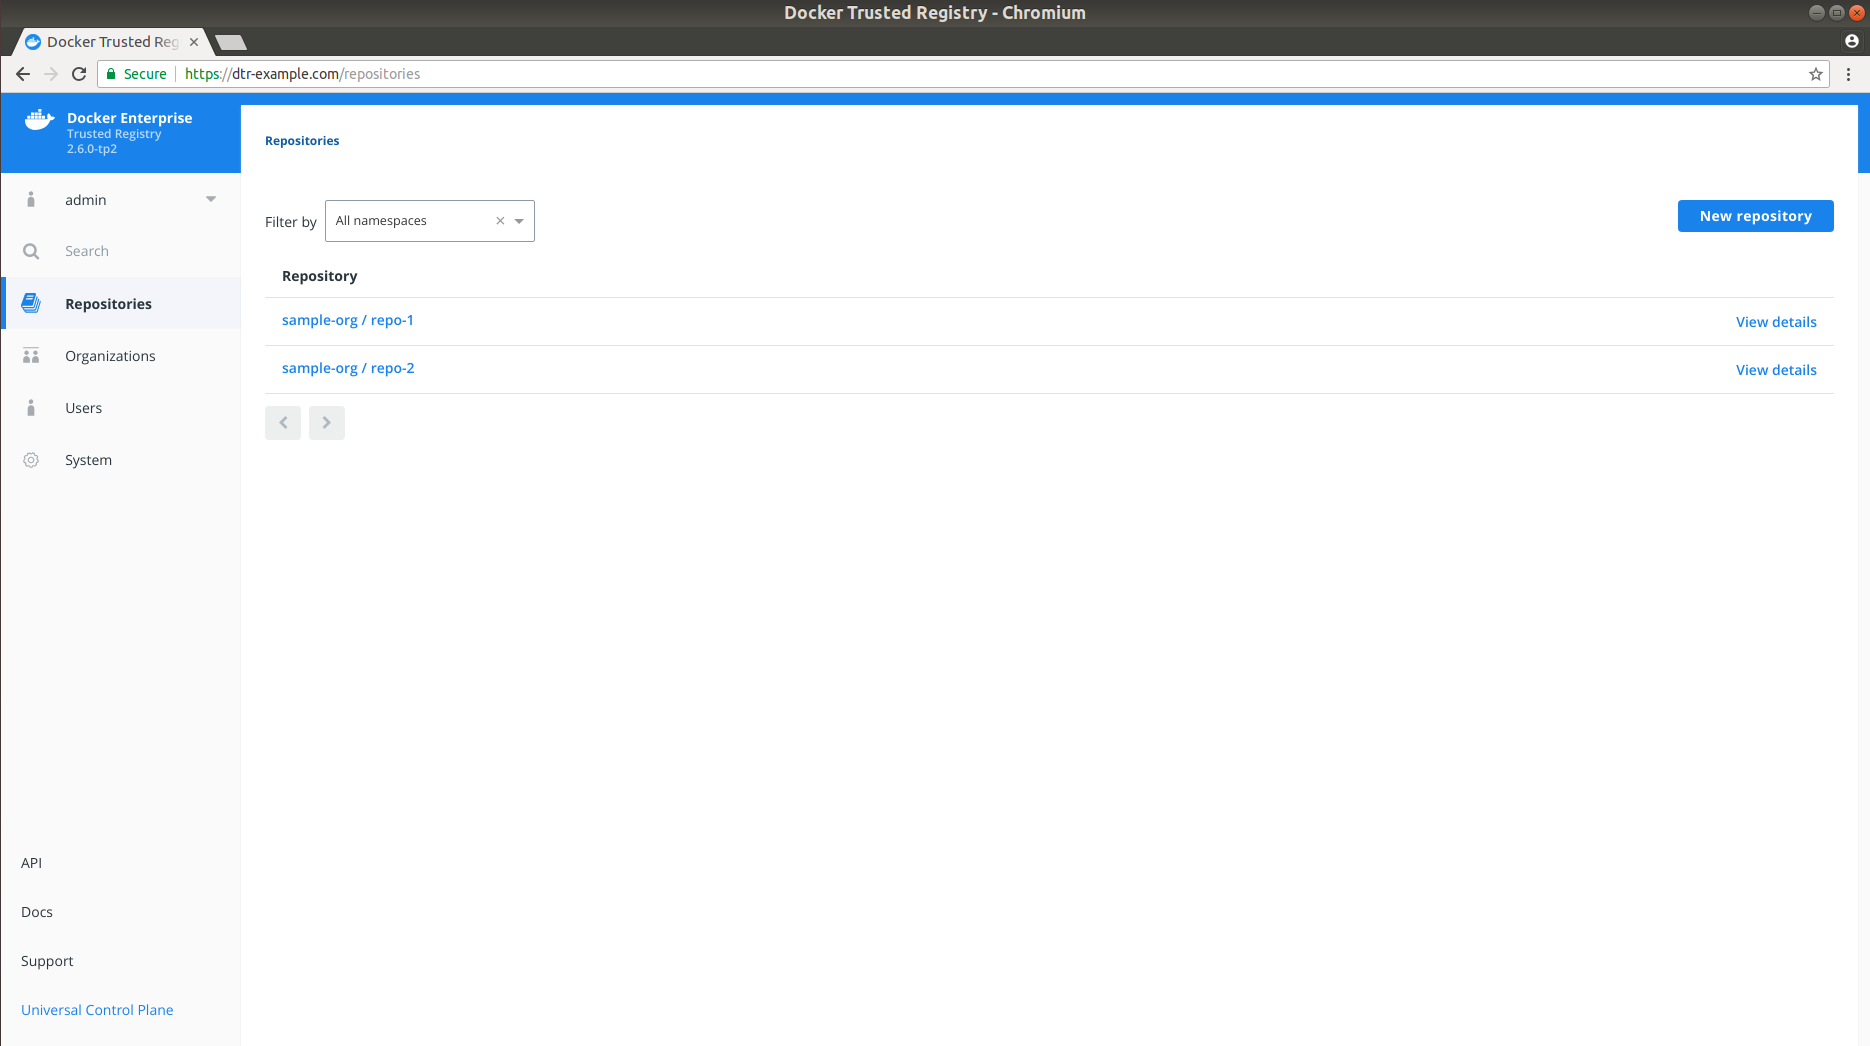Viewport: 1870px width, 1046px height.
Task: Clear the namespace filter with the X
Action: point(500,221)
